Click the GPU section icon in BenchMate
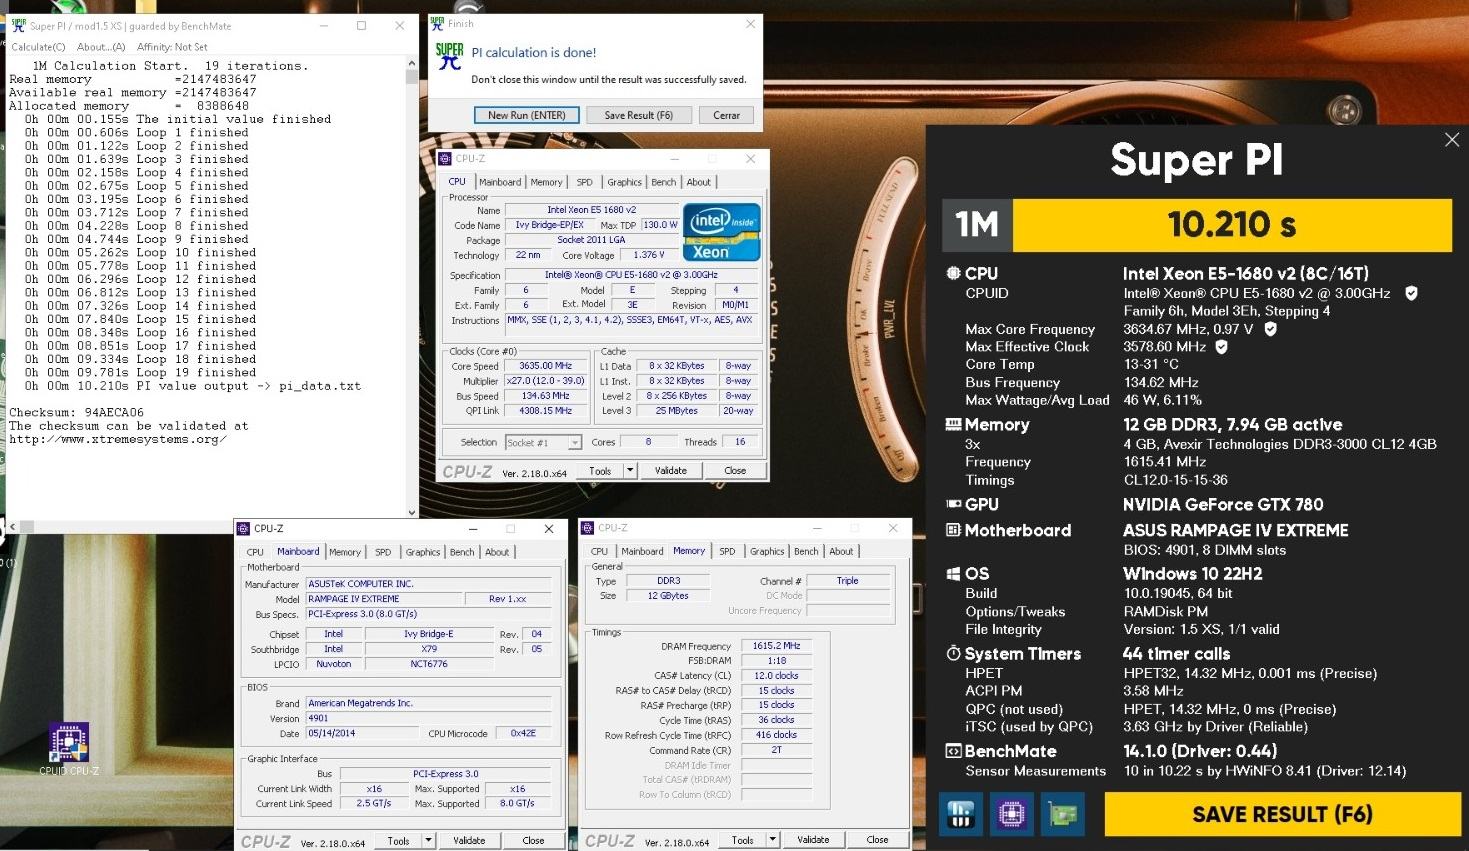This screenshot has width=1469, height=851. pos(953,504)
